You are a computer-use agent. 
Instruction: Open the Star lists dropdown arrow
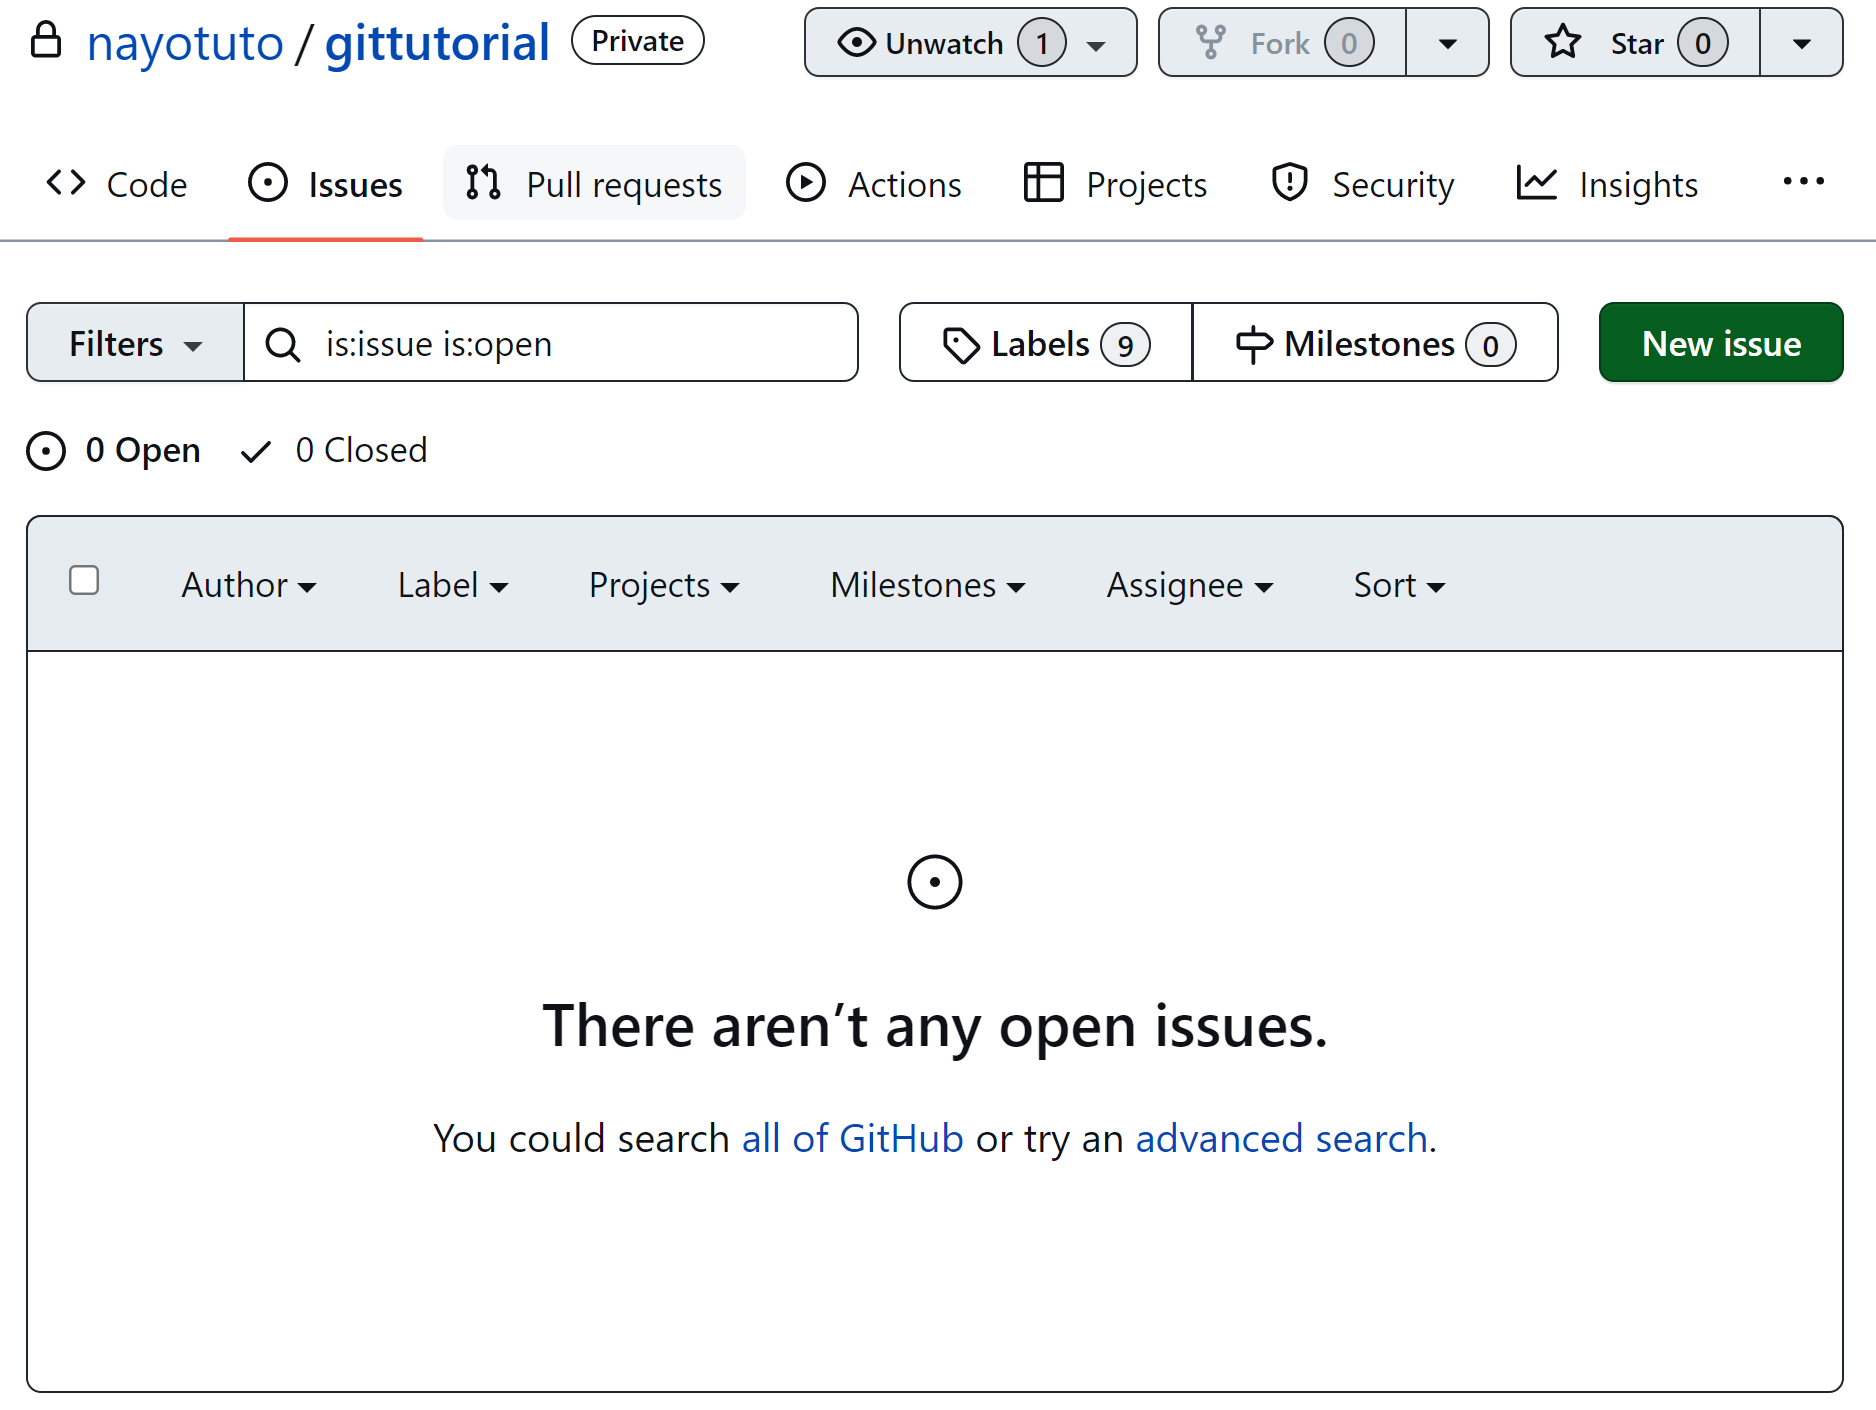[1801, 43]
